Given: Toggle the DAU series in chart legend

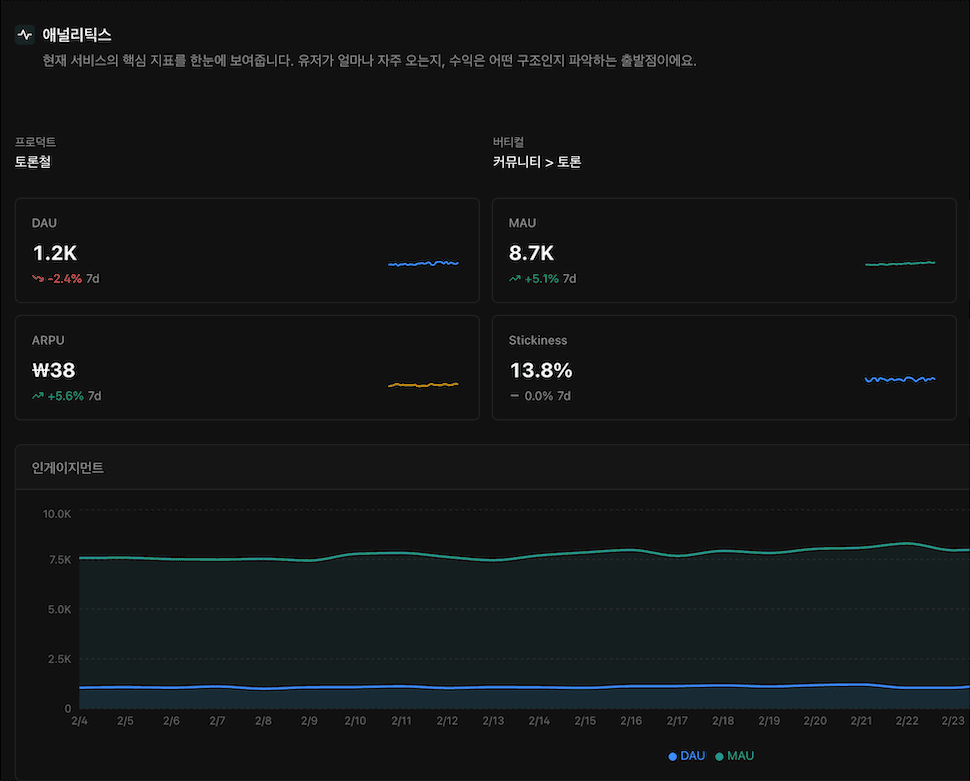Looking at the screenshot, I should (687, 756).
